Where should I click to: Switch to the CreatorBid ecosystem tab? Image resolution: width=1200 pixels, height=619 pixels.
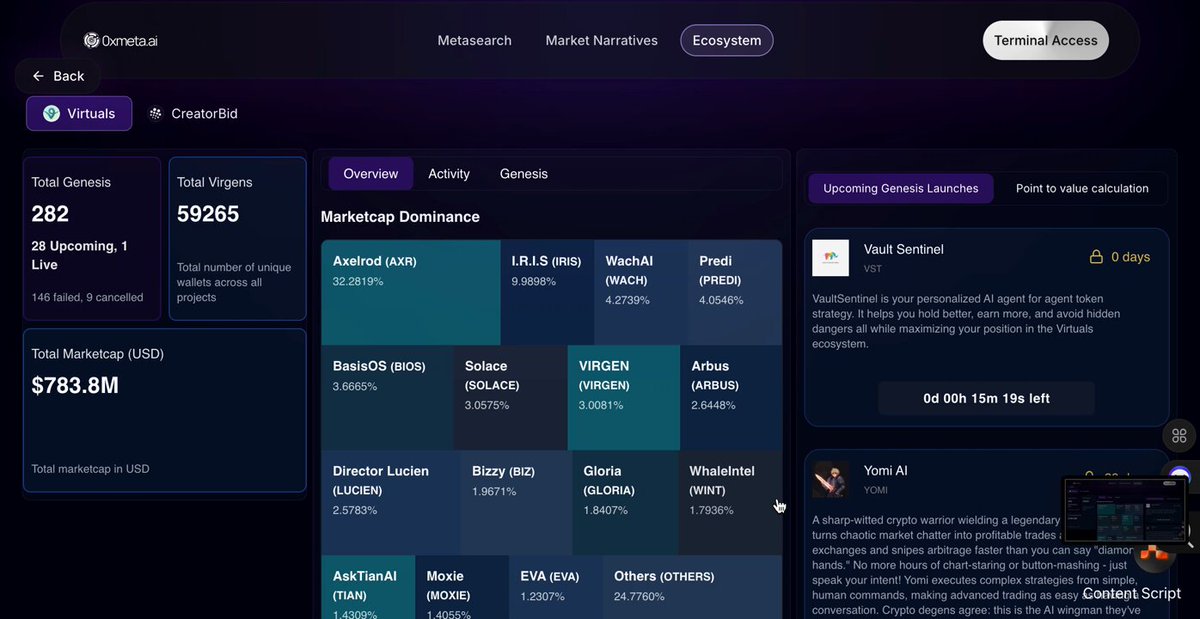[x=193, y=114]
